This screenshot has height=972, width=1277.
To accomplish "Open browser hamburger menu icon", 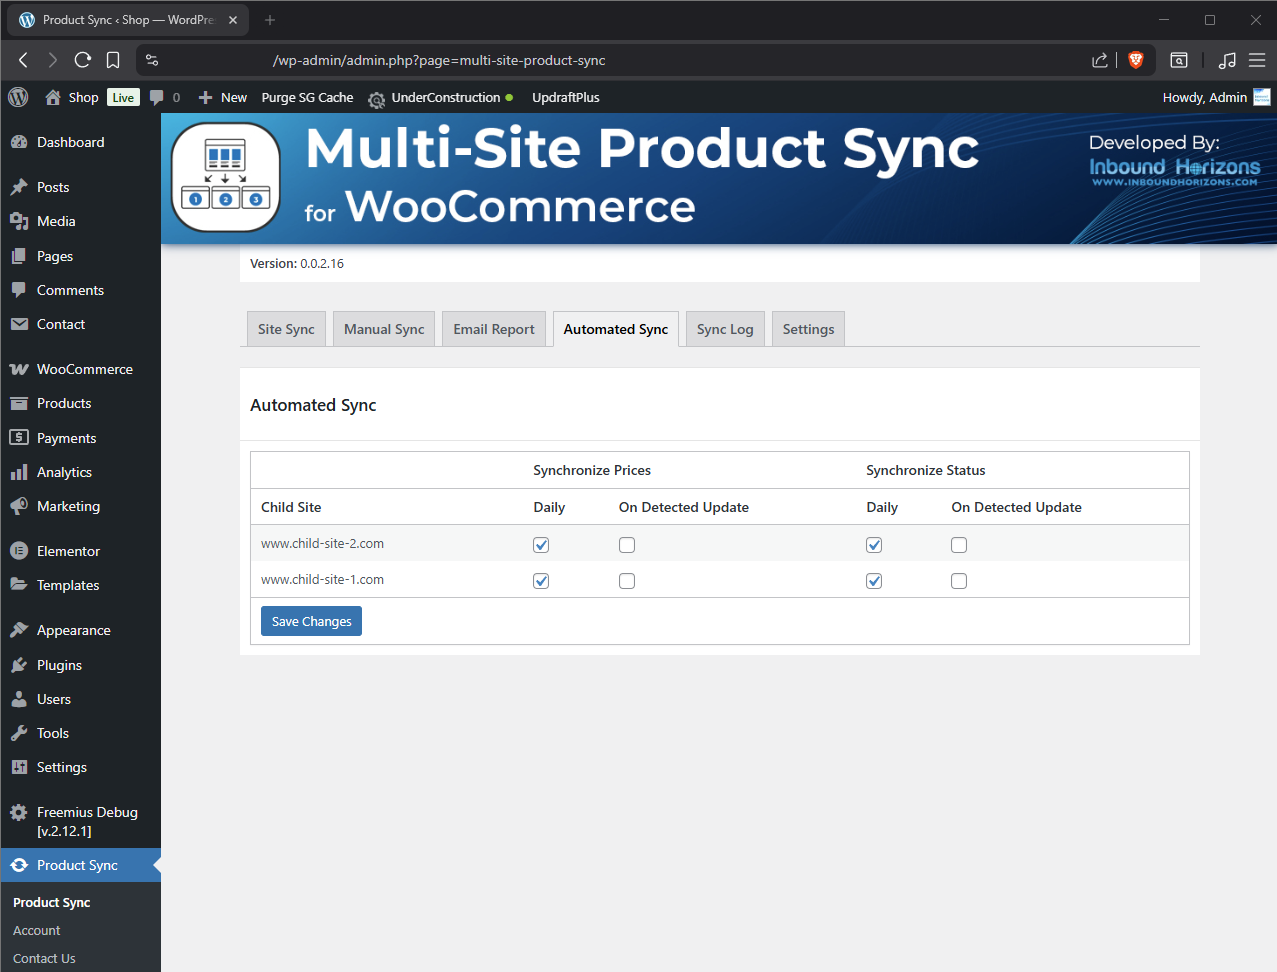I will tap(1257, 60).
